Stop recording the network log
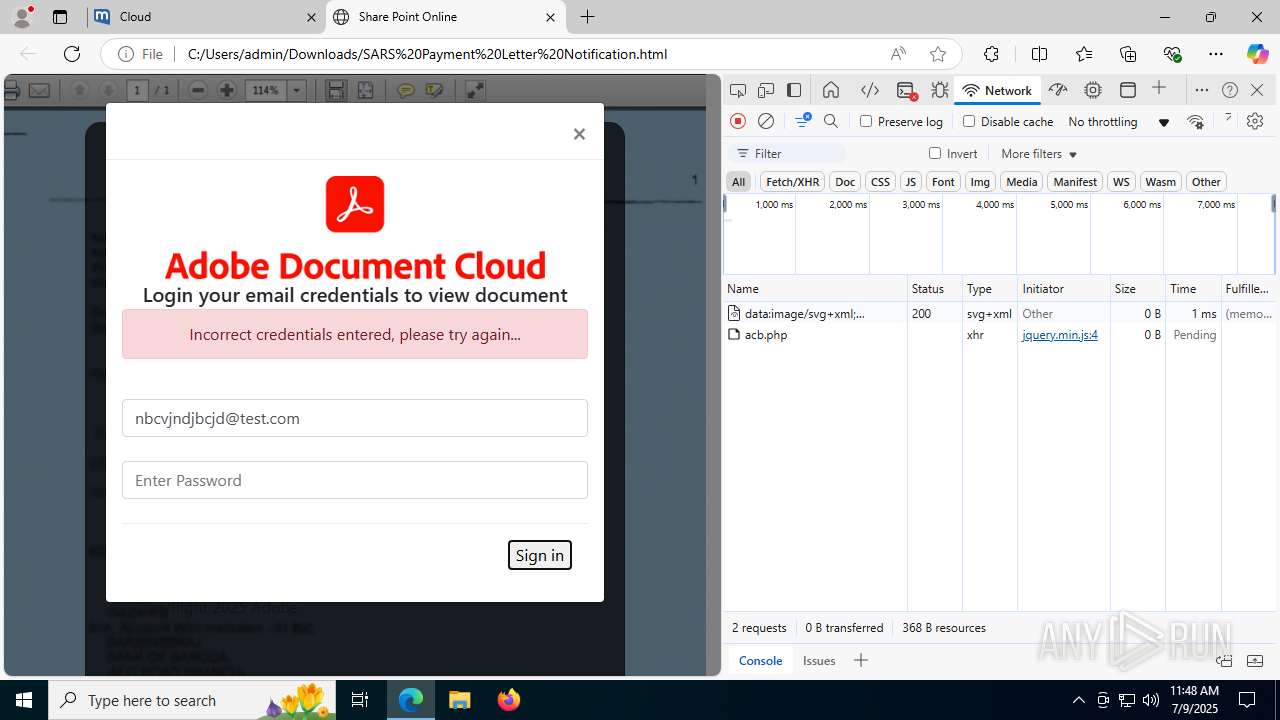The image size is (1280, 720). tap(738, 121)
